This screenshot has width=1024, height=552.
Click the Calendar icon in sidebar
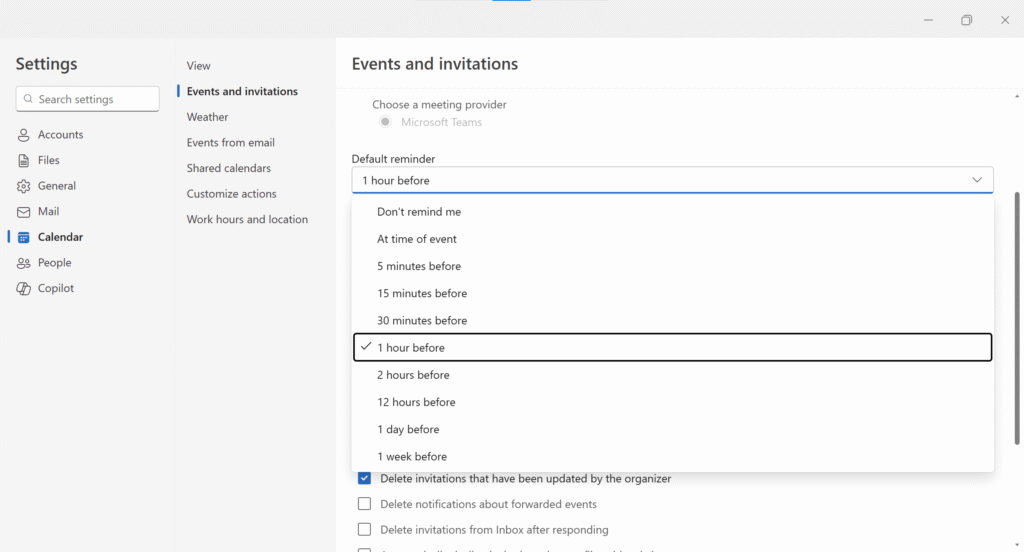click(24, 237)
